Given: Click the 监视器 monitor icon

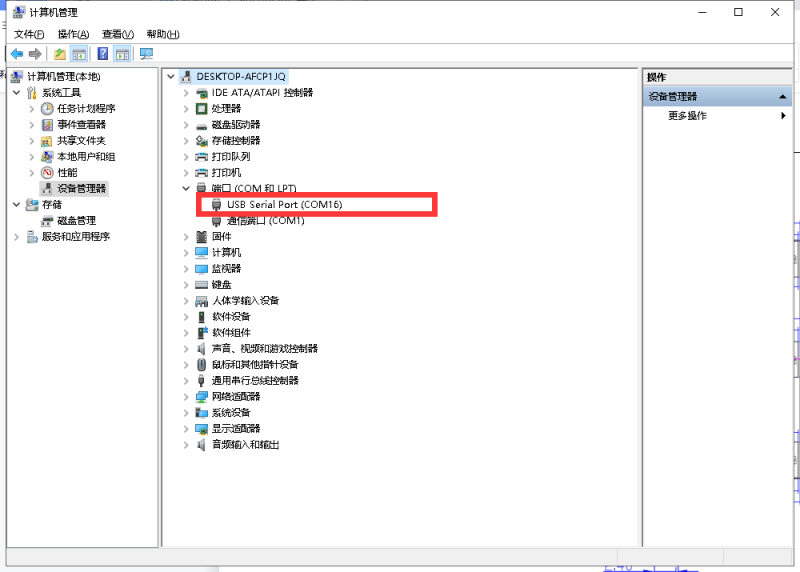Looking at the screenshot, I should pyautogui.click(x=202, y=269).
